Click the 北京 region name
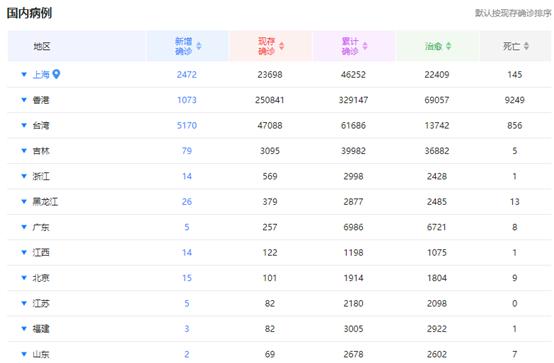The image size is (554, 363). point(41,278)
